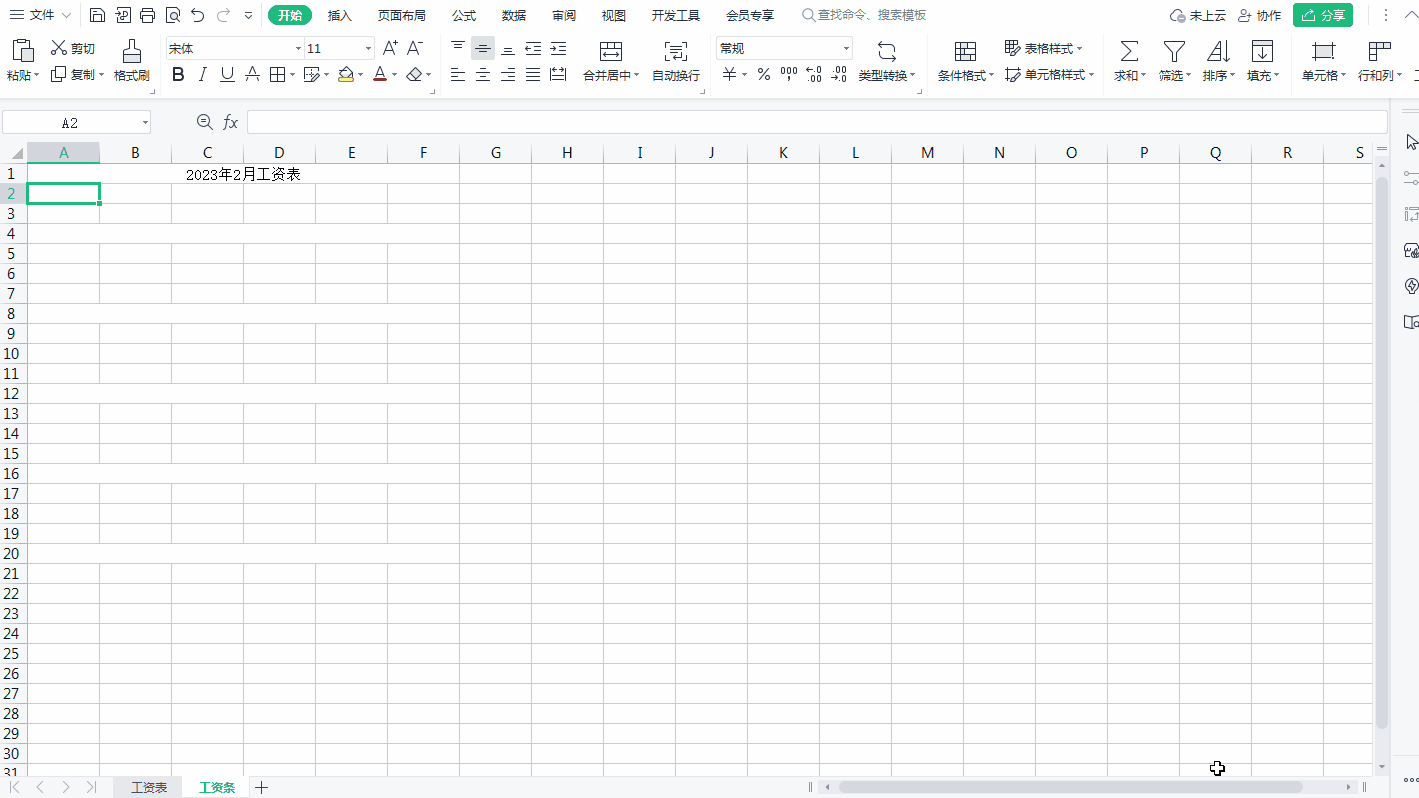This screenshot has width=1419, height=798.
Task: Toggle justify alignment icon
Action: pos(533,74)
